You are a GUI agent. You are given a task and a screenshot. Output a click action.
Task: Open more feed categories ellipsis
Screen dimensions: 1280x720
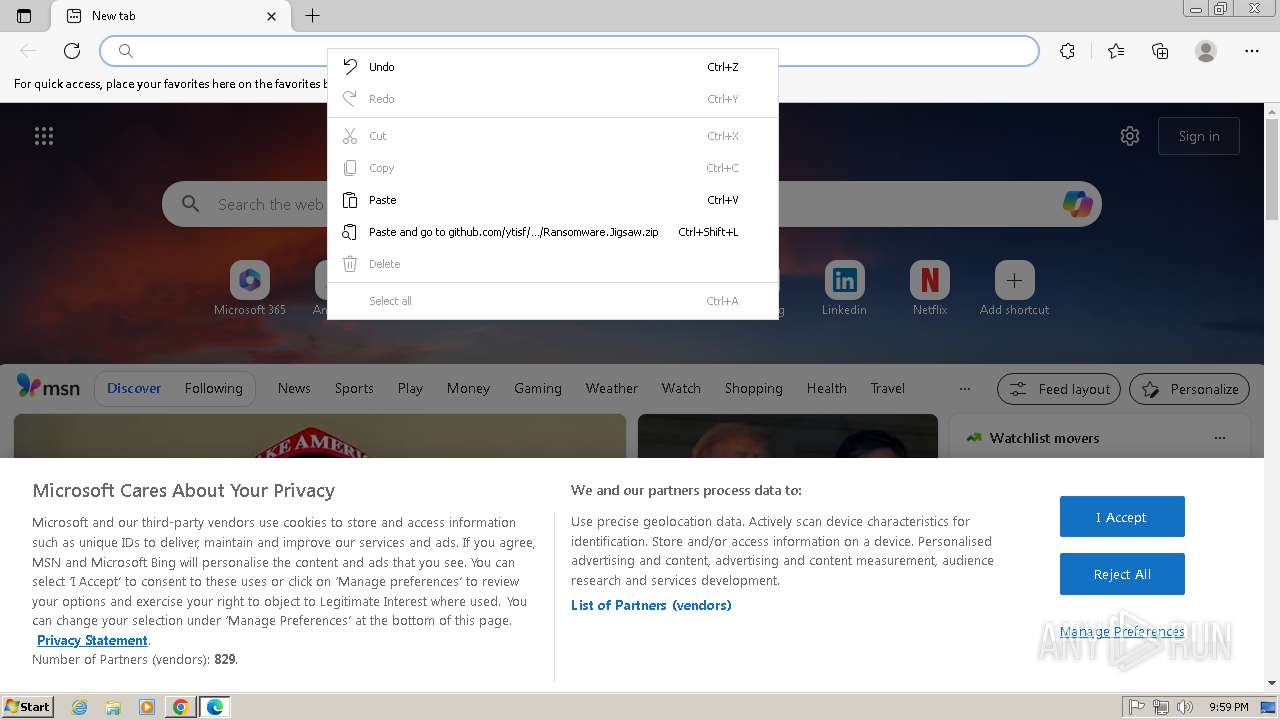pyautogui.click(x=964, y=388)
